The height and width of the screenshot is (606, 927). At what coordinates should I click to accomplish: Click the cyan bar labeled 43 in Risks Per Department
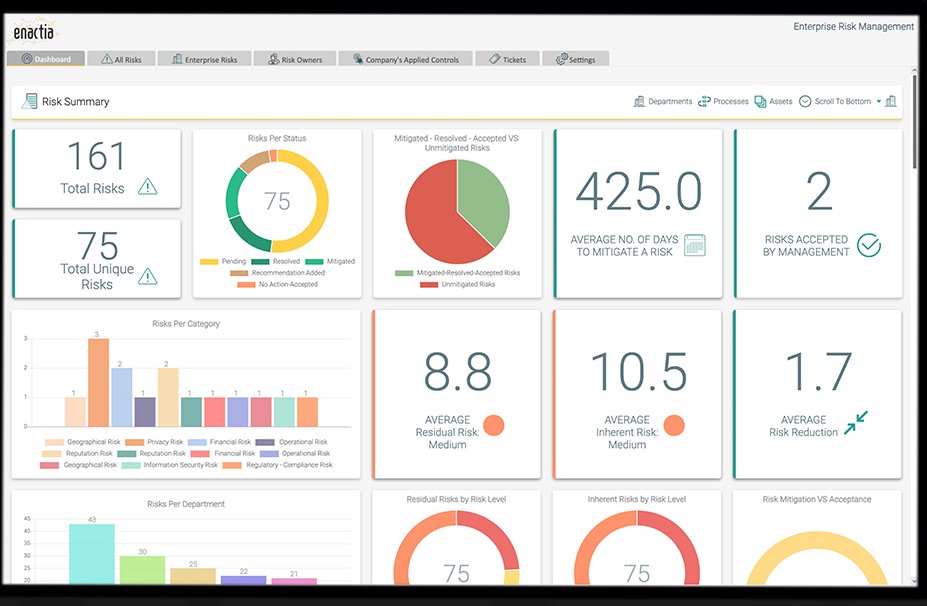coord(92,553)
